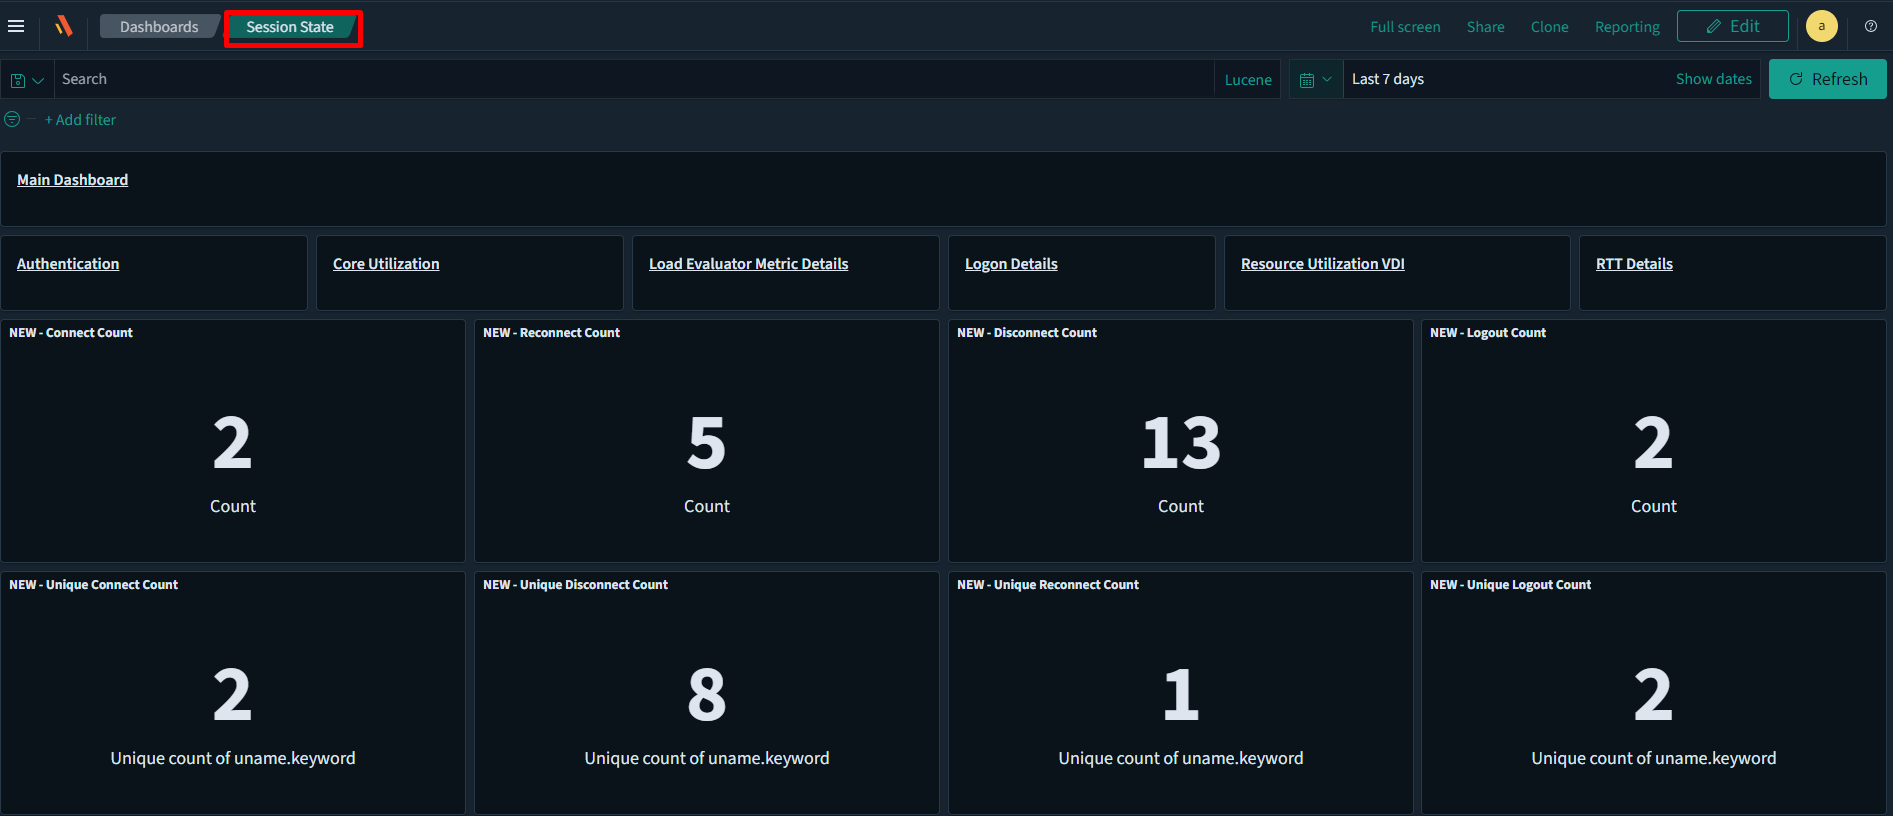This screenshot has height=816, width=1893.
Task: Click the orange app logo icon
Action: (64, 26)
